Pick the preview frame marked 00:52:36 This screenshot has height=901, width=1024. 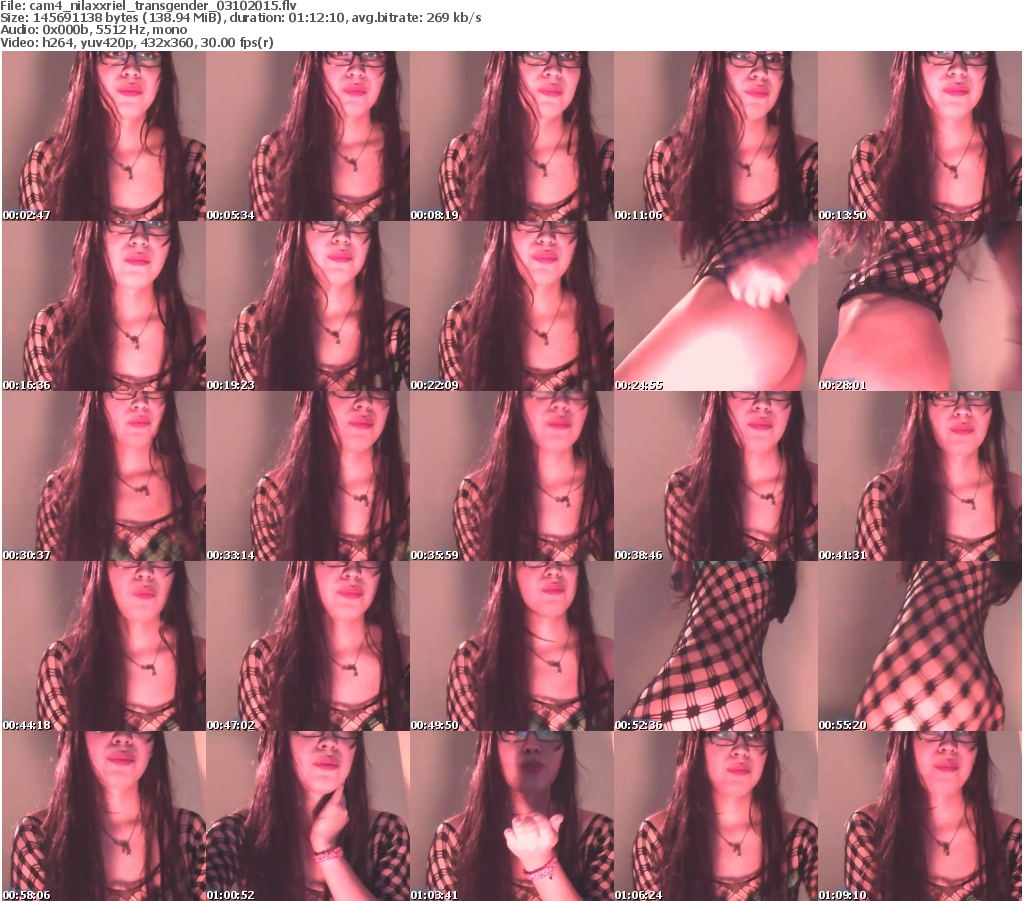716,646
